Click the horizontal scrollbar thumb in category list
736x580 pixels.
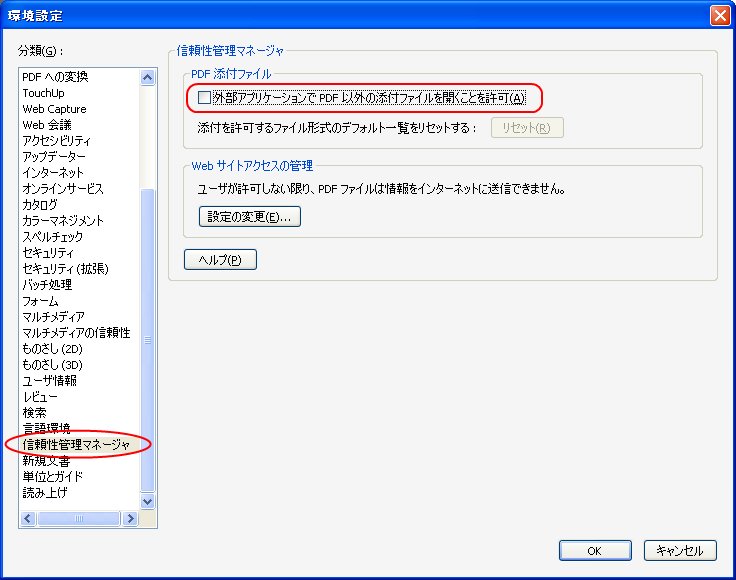click(x=79, y=519)
